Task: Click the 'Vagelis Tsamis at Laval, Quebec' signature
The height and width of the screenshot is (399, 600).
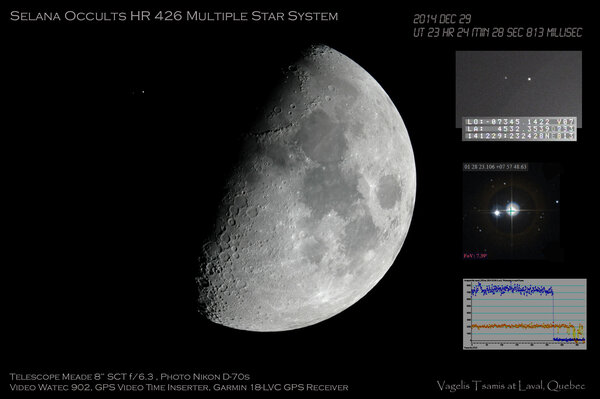Action: (511, 386)
